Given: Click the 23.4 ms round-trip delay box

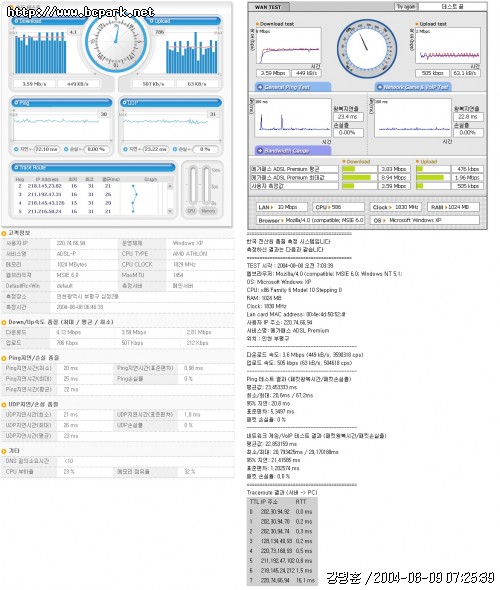Looking at the screenshot, I should (x=348, y=117).
